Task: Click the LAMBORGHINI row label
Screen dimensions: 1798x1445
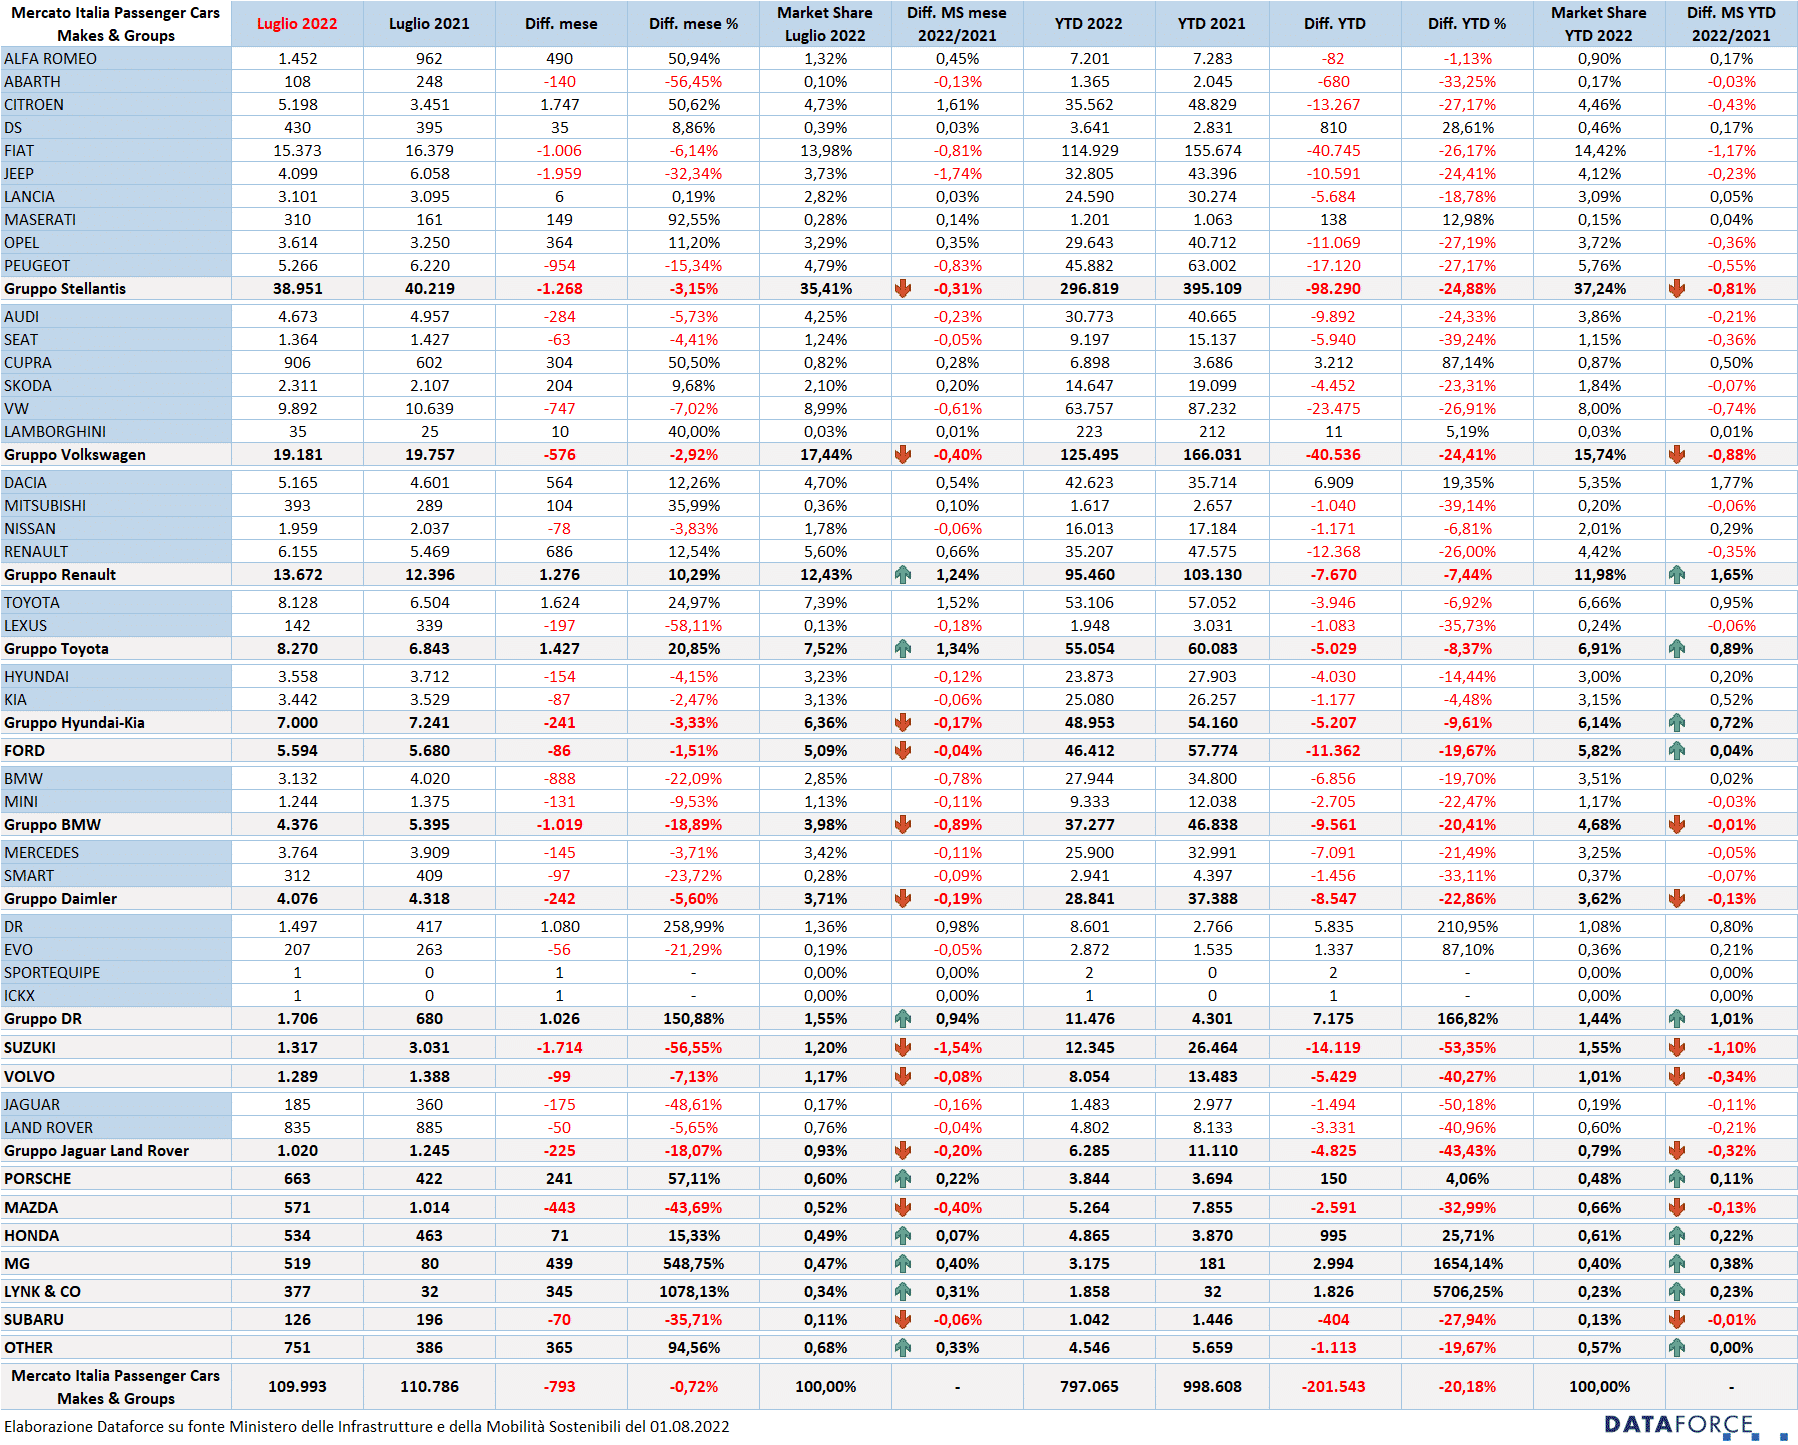Action: pos(55,432)
